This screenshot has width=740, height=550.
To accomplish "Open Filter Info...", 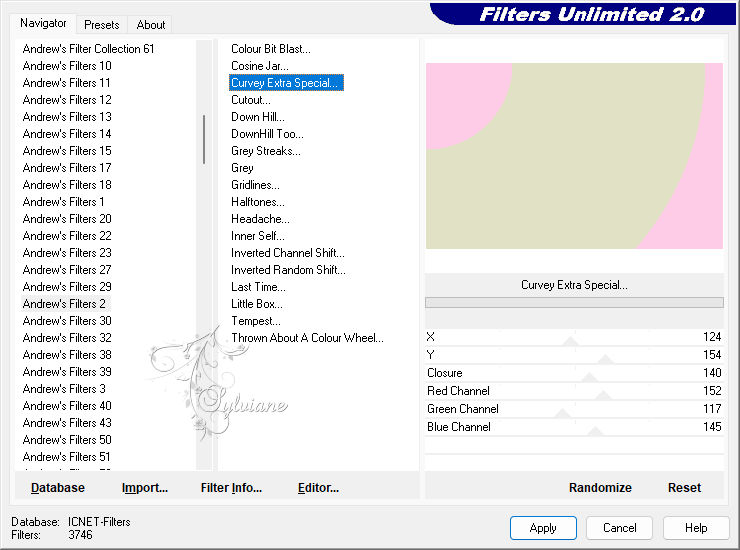I will 231,488.
